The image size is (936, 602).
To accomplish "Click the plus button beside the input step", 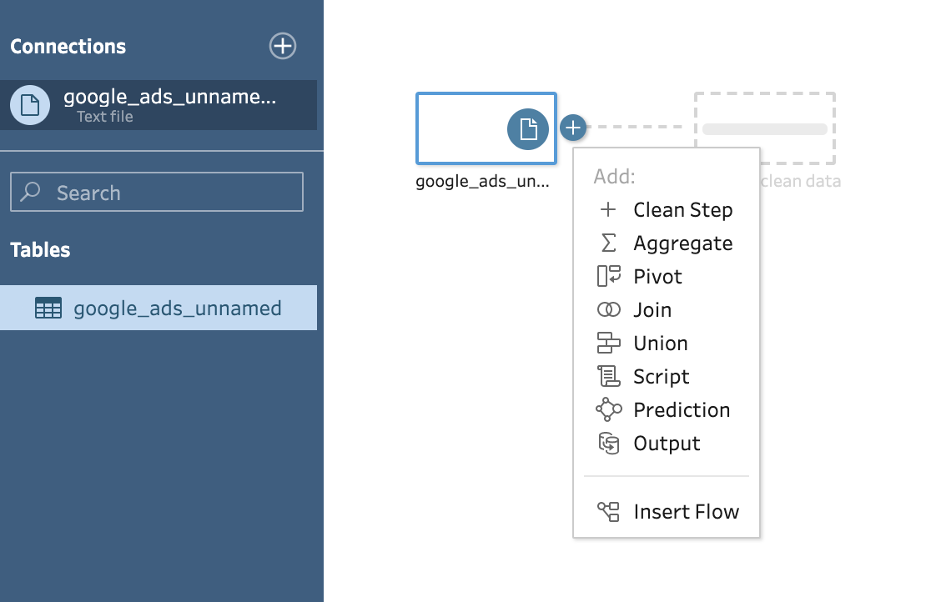I will (572, 128).
